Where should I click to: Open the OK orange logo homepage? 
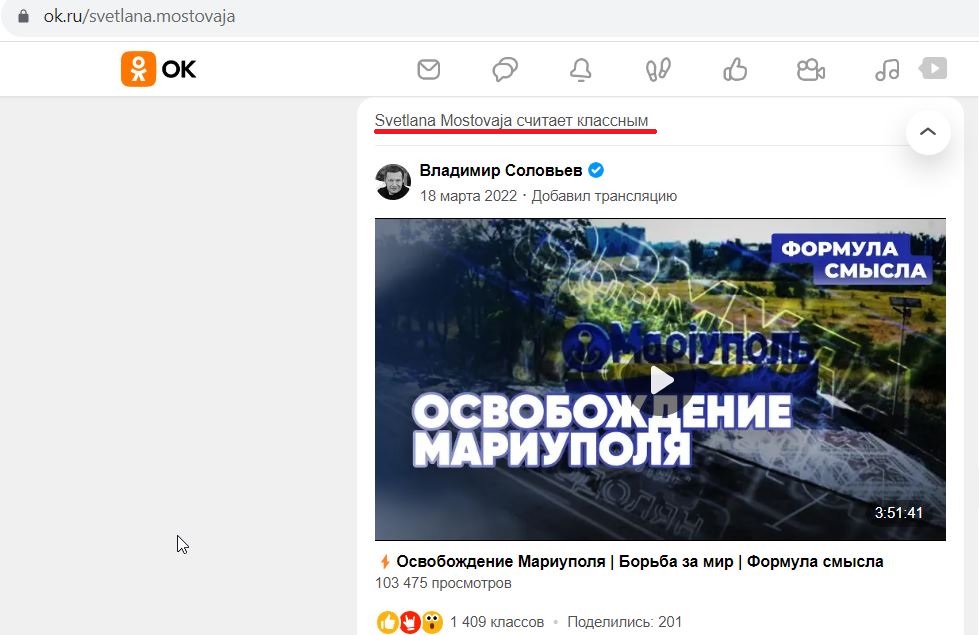pos(159,69)
